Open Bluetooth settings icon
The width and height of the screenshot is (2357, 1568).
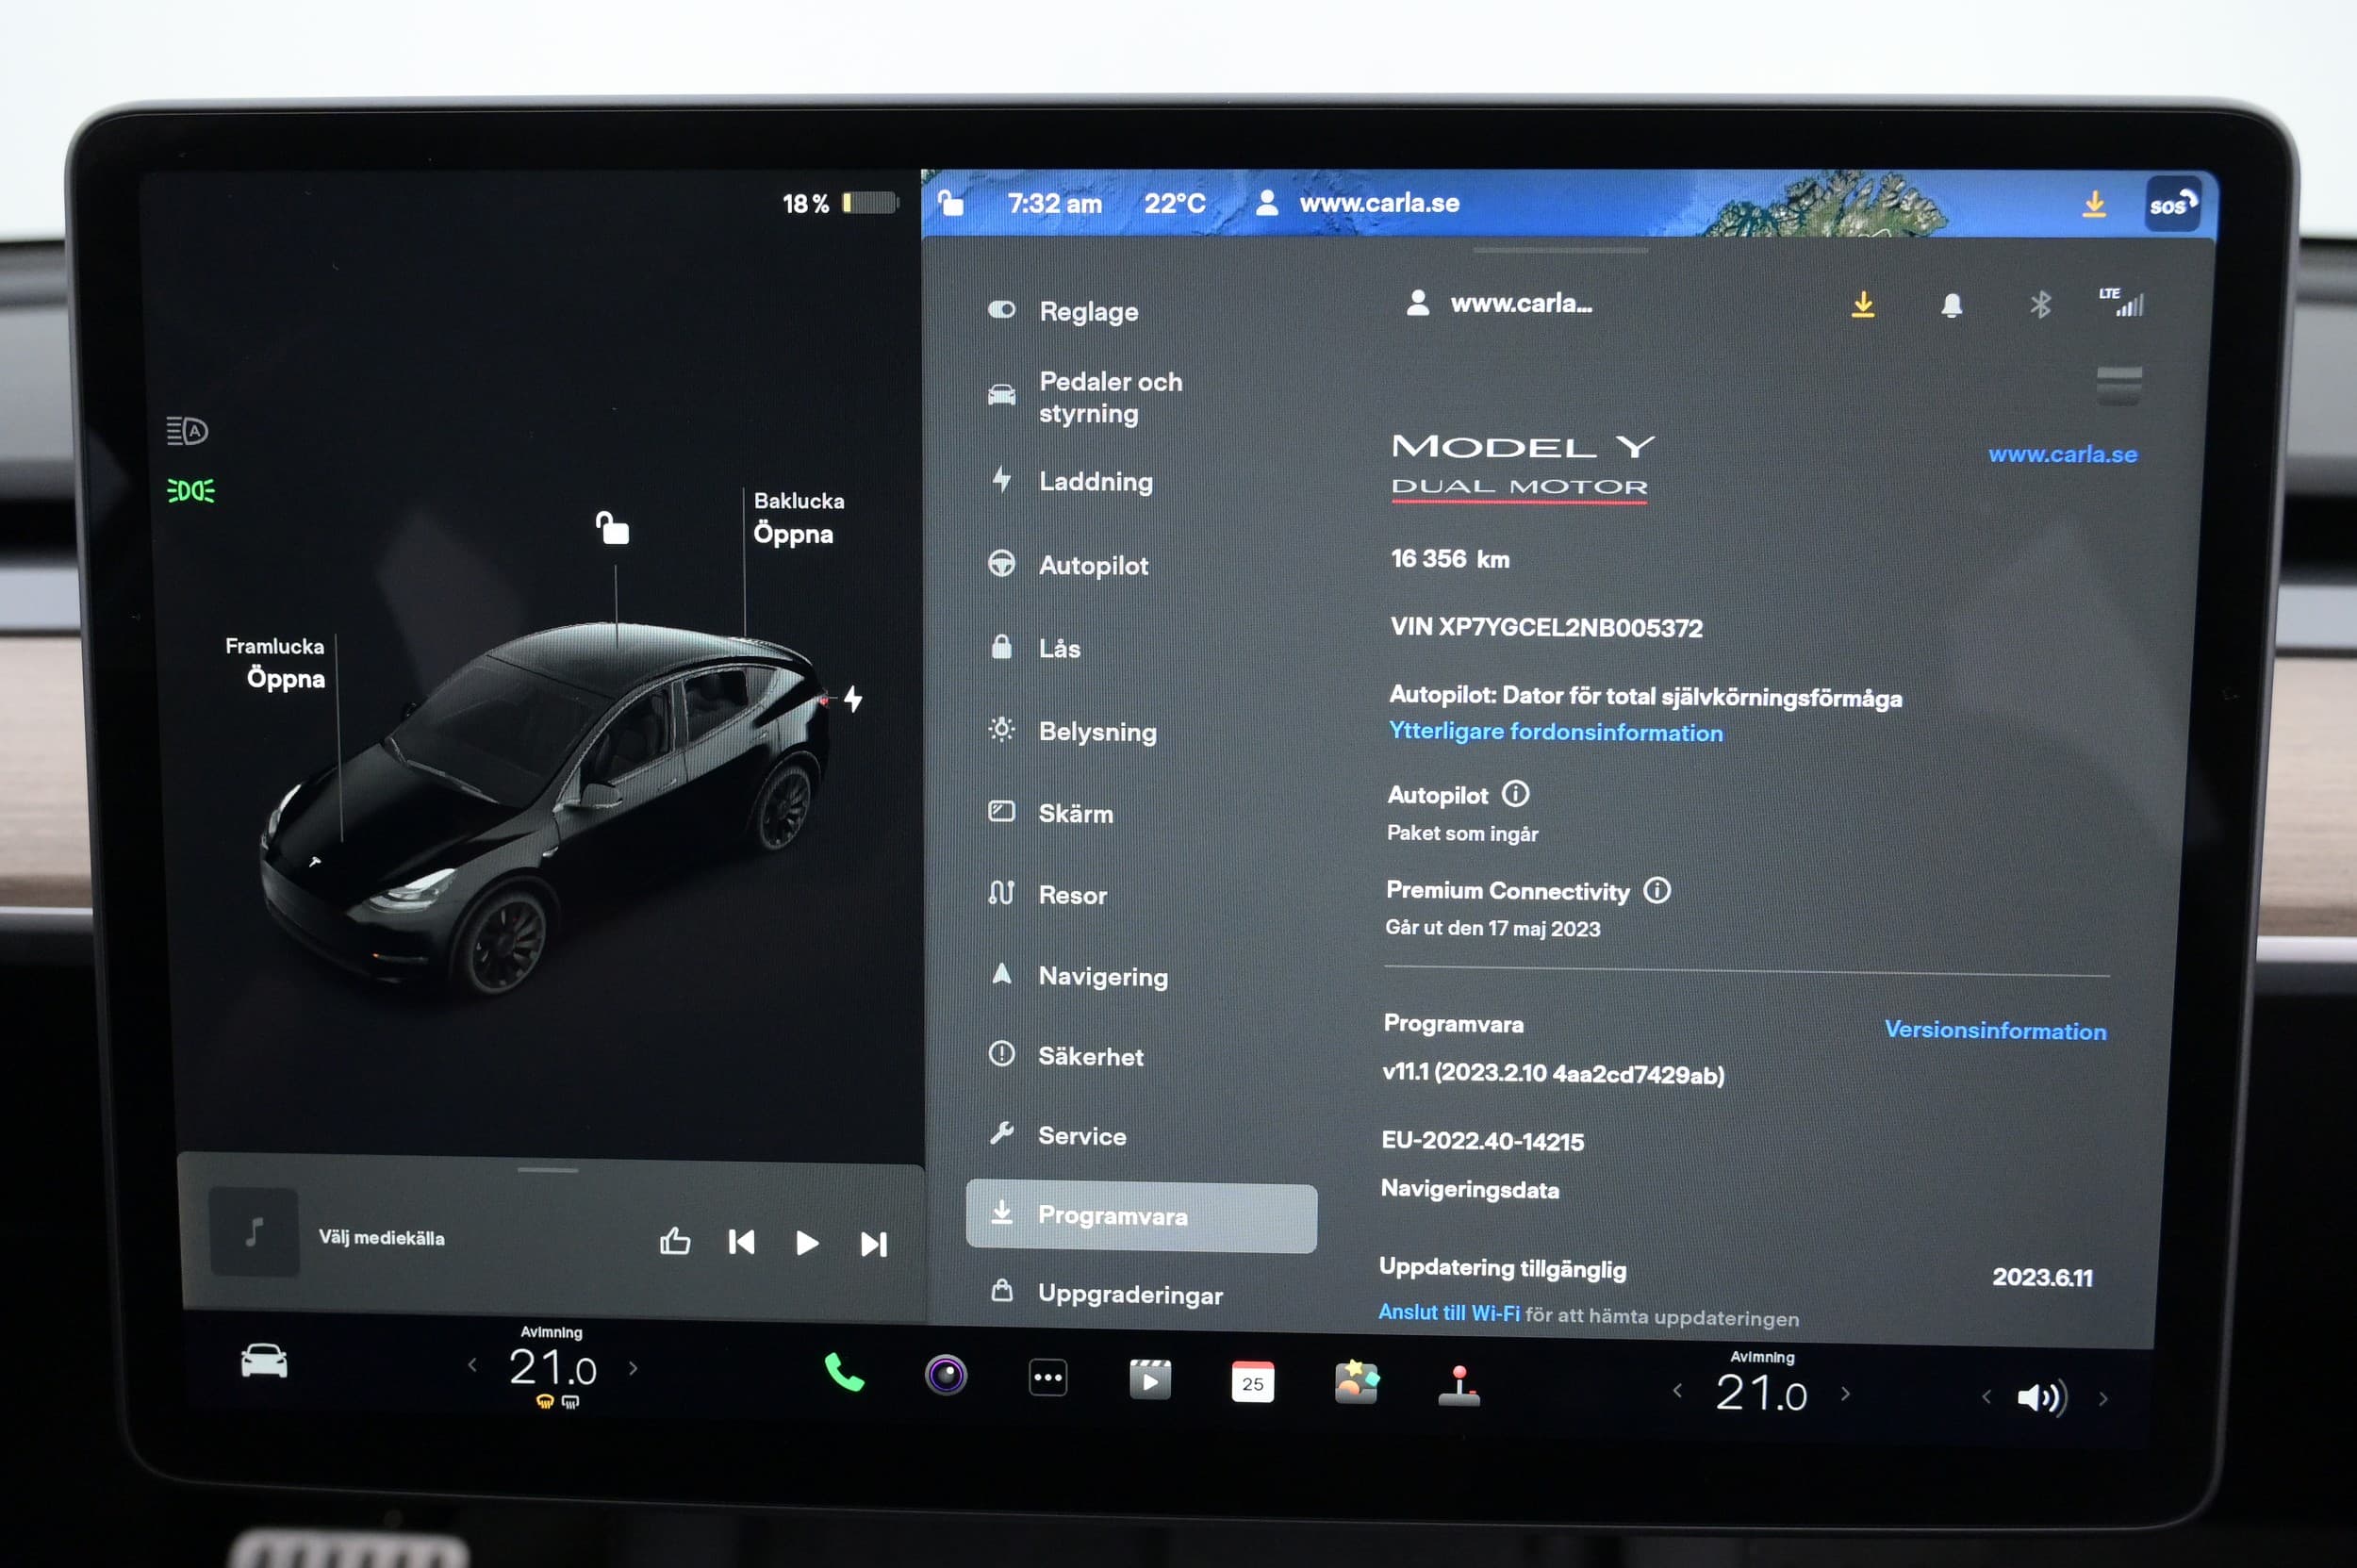click(x=2040, y=304)
